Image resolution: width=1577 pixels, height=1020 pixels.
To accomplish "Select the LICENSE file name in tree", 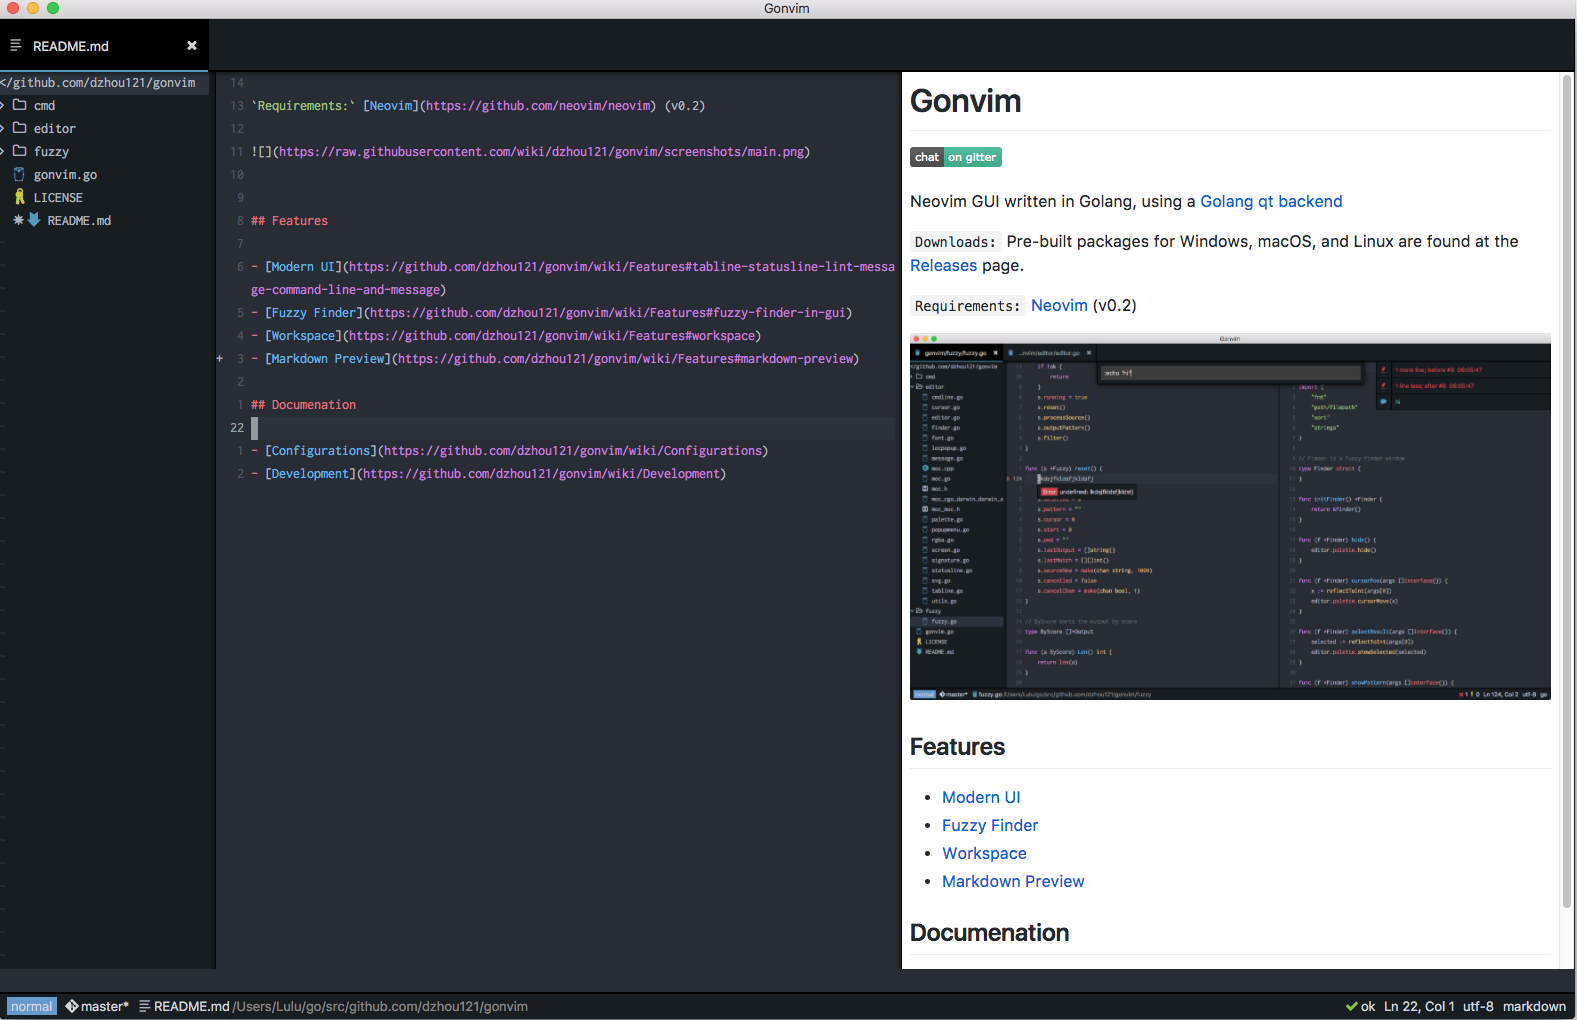I will (x=58, y=197).
